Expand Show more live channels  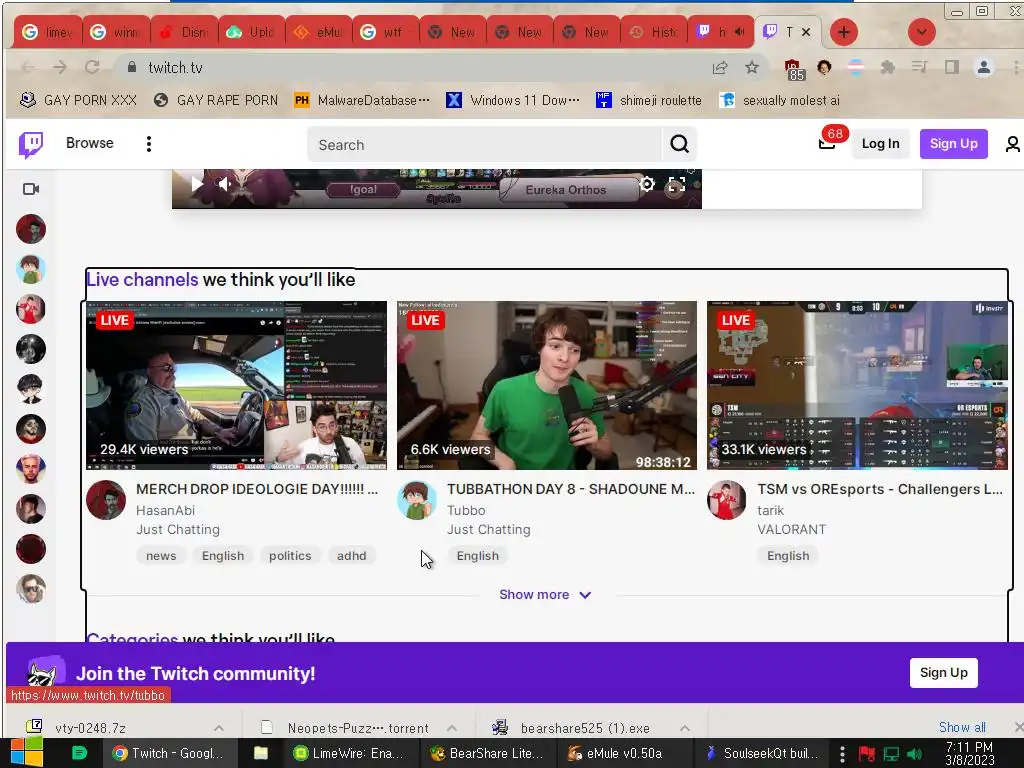tap(545, 594)
